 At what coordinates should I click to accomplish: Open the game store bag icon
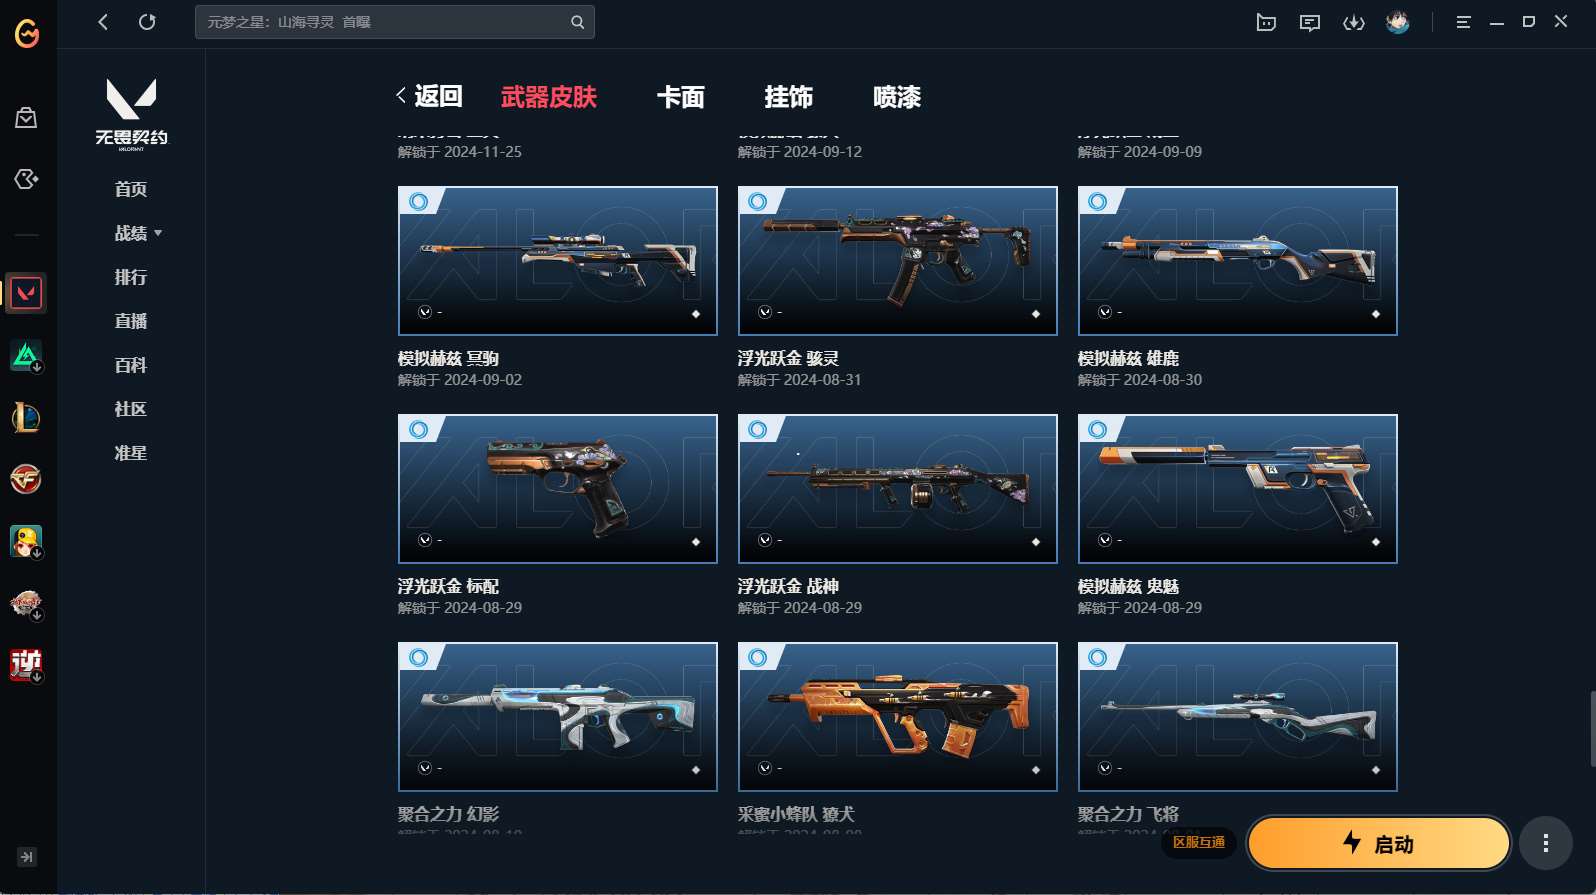click(26, 118)
